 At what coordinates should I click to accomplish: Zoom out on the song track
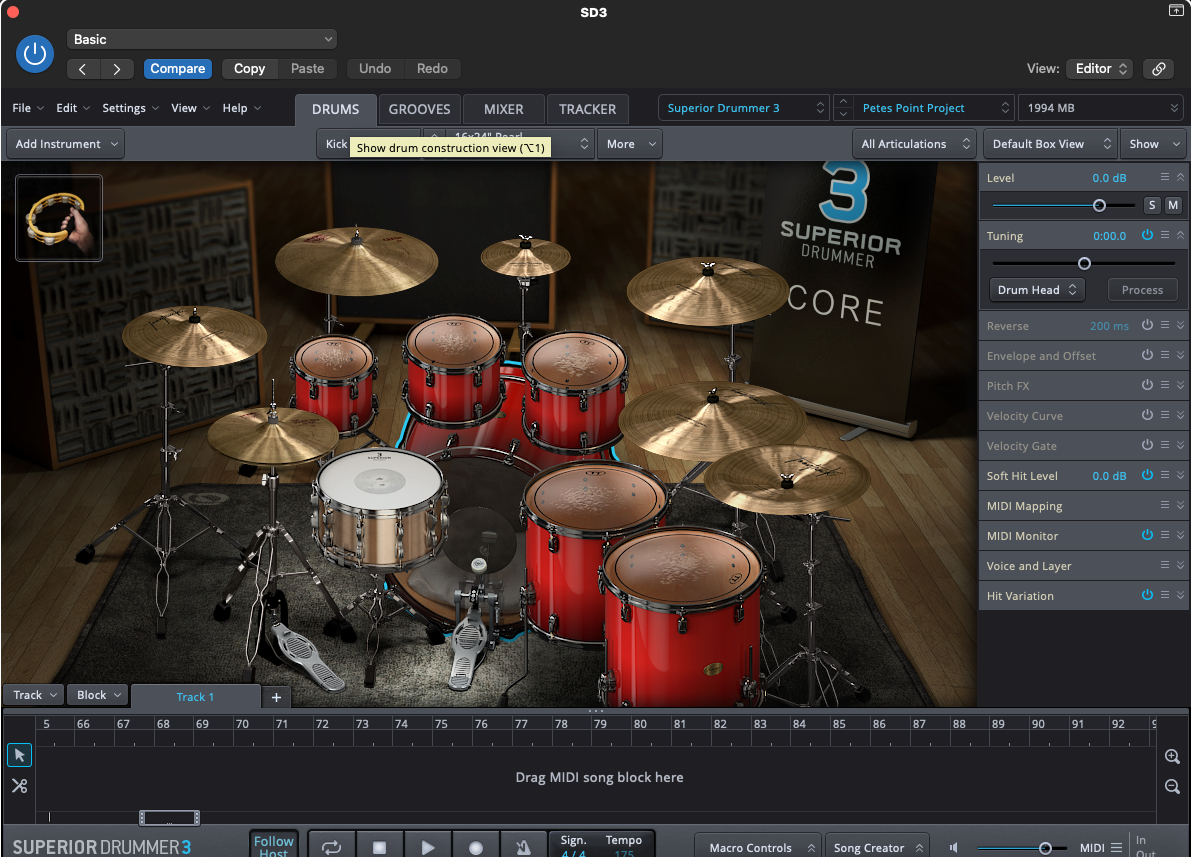point(1172,787)
